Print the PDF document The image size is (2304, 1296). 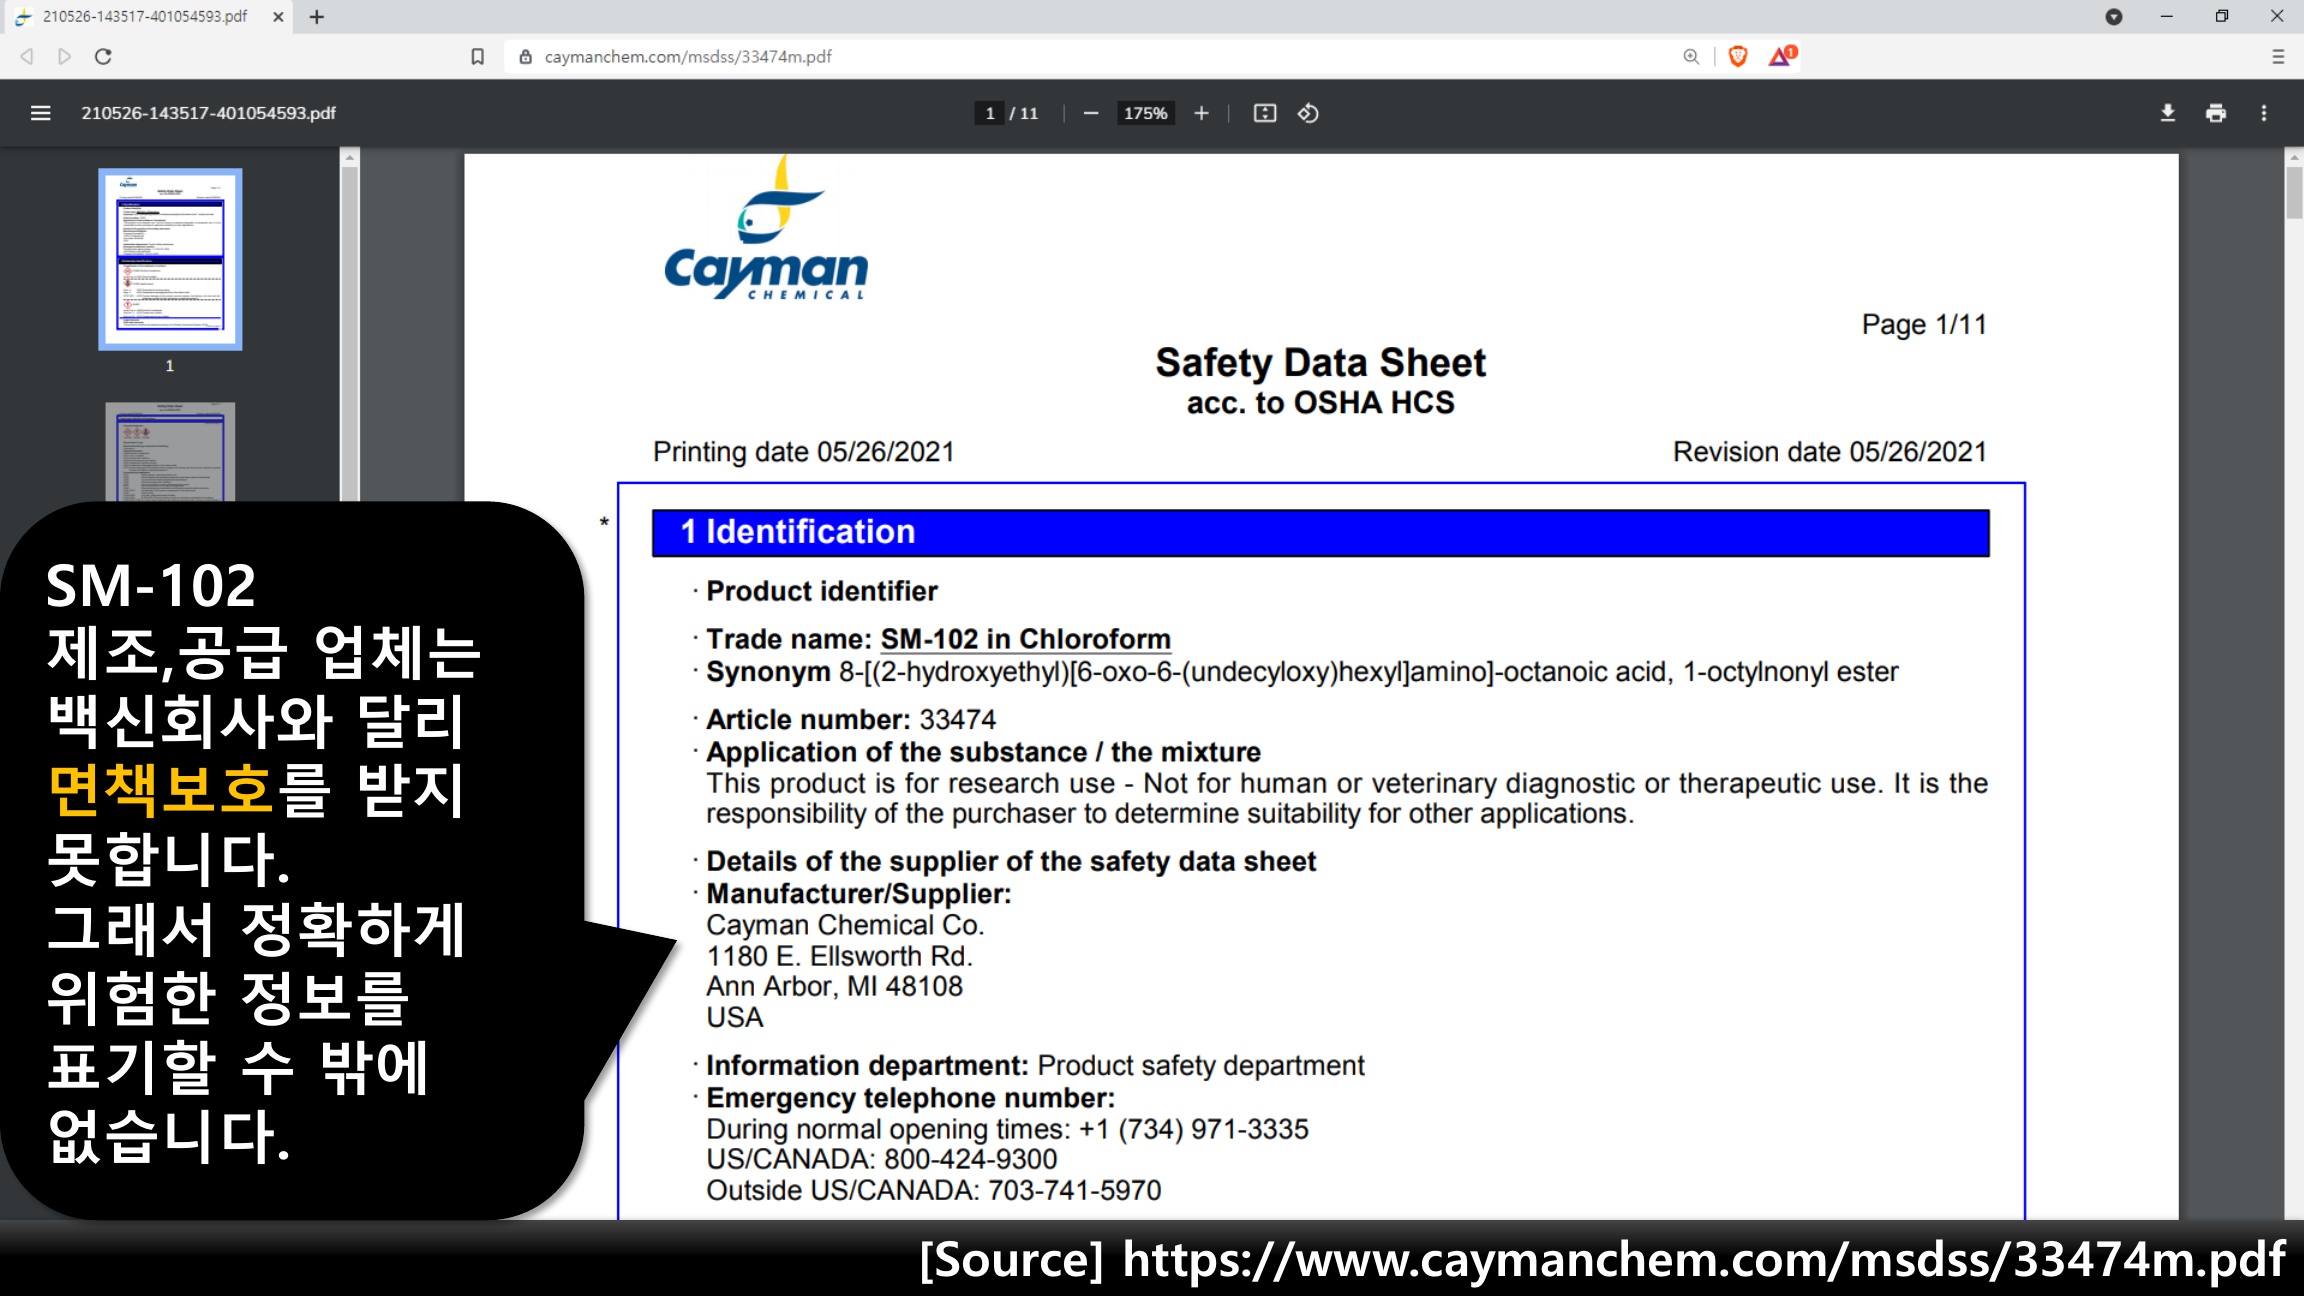pyautogui.click(x=2216, y=113)
